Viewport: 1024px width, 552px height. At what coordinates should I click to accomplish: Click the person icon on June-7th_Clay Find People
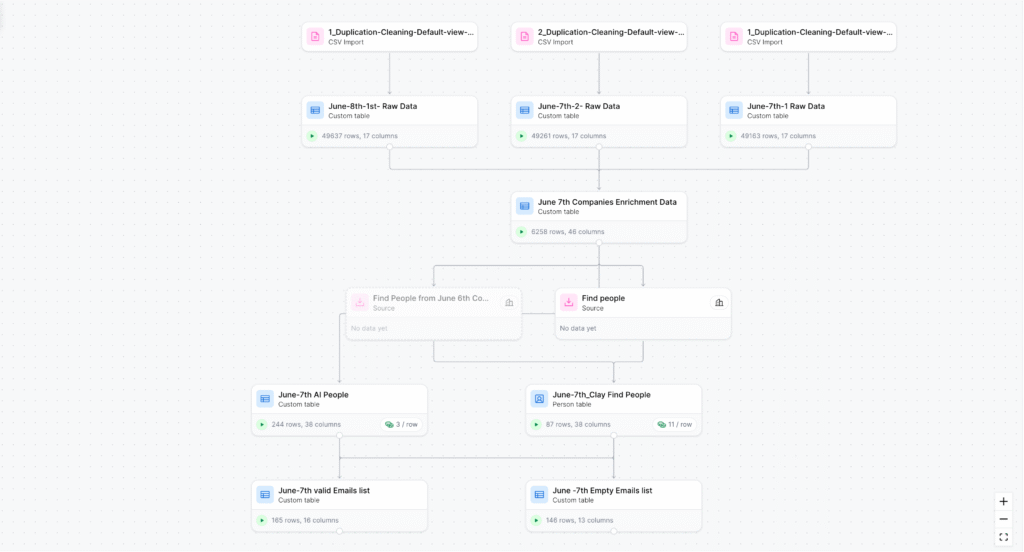(x=539, y=399)
